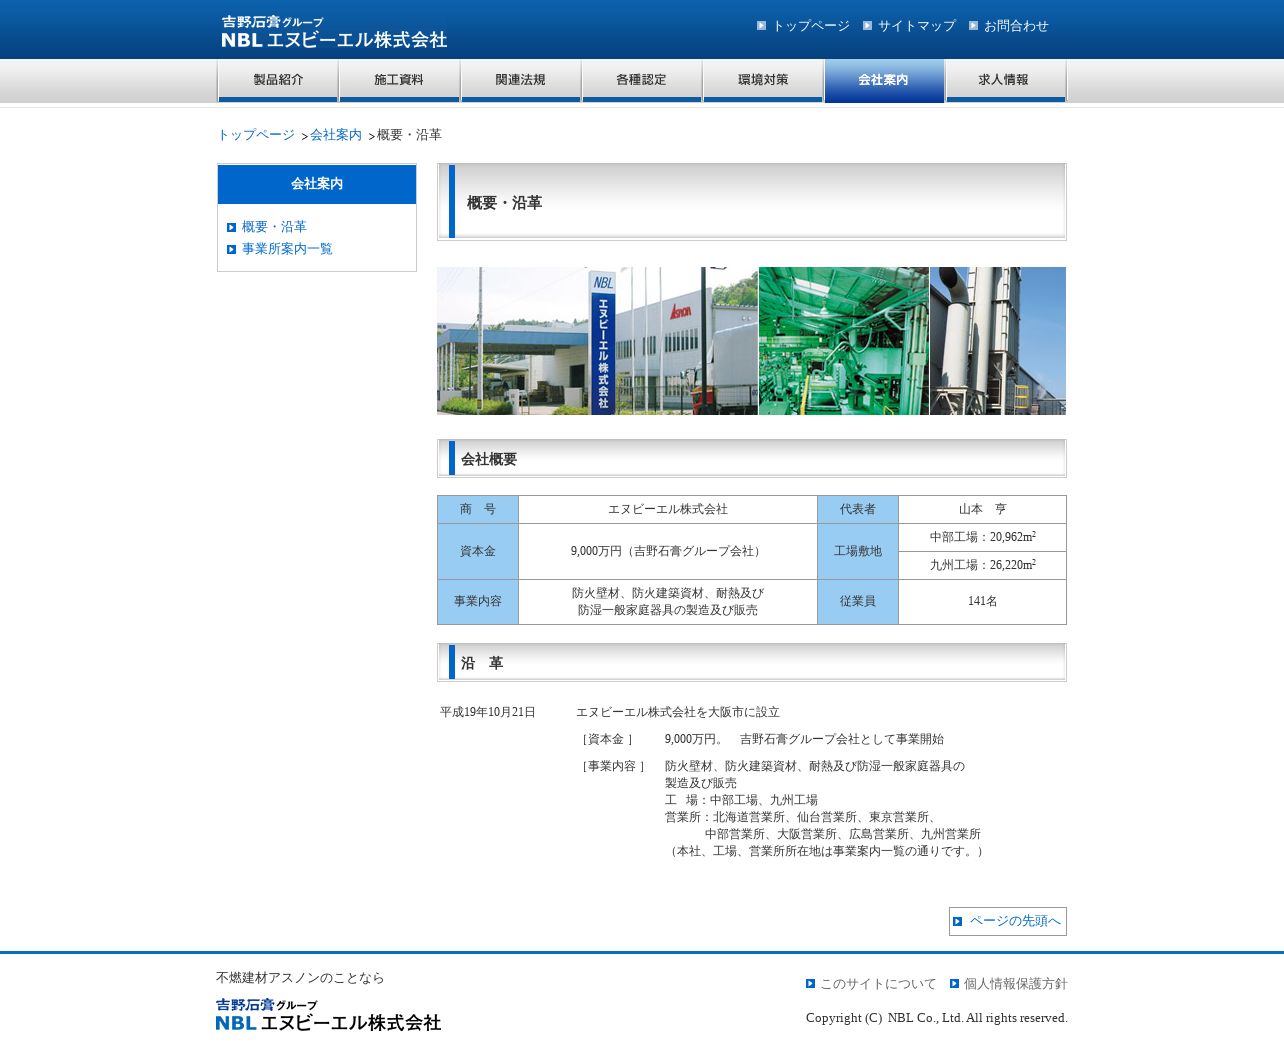The width and height of the screenshot is (1284, 1059).
Task: Click the 9,000万円（吉野石膏グループ会社） cell
Action: (x=668, y=552)
